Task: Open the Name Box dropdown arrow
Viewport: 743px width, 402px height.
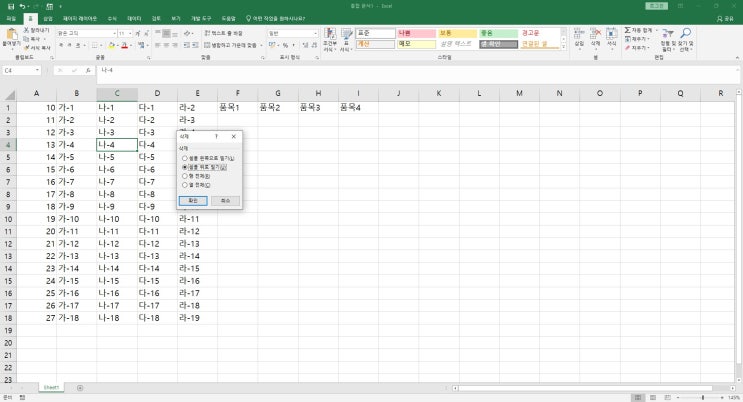Action: click(x=37, y=71)
